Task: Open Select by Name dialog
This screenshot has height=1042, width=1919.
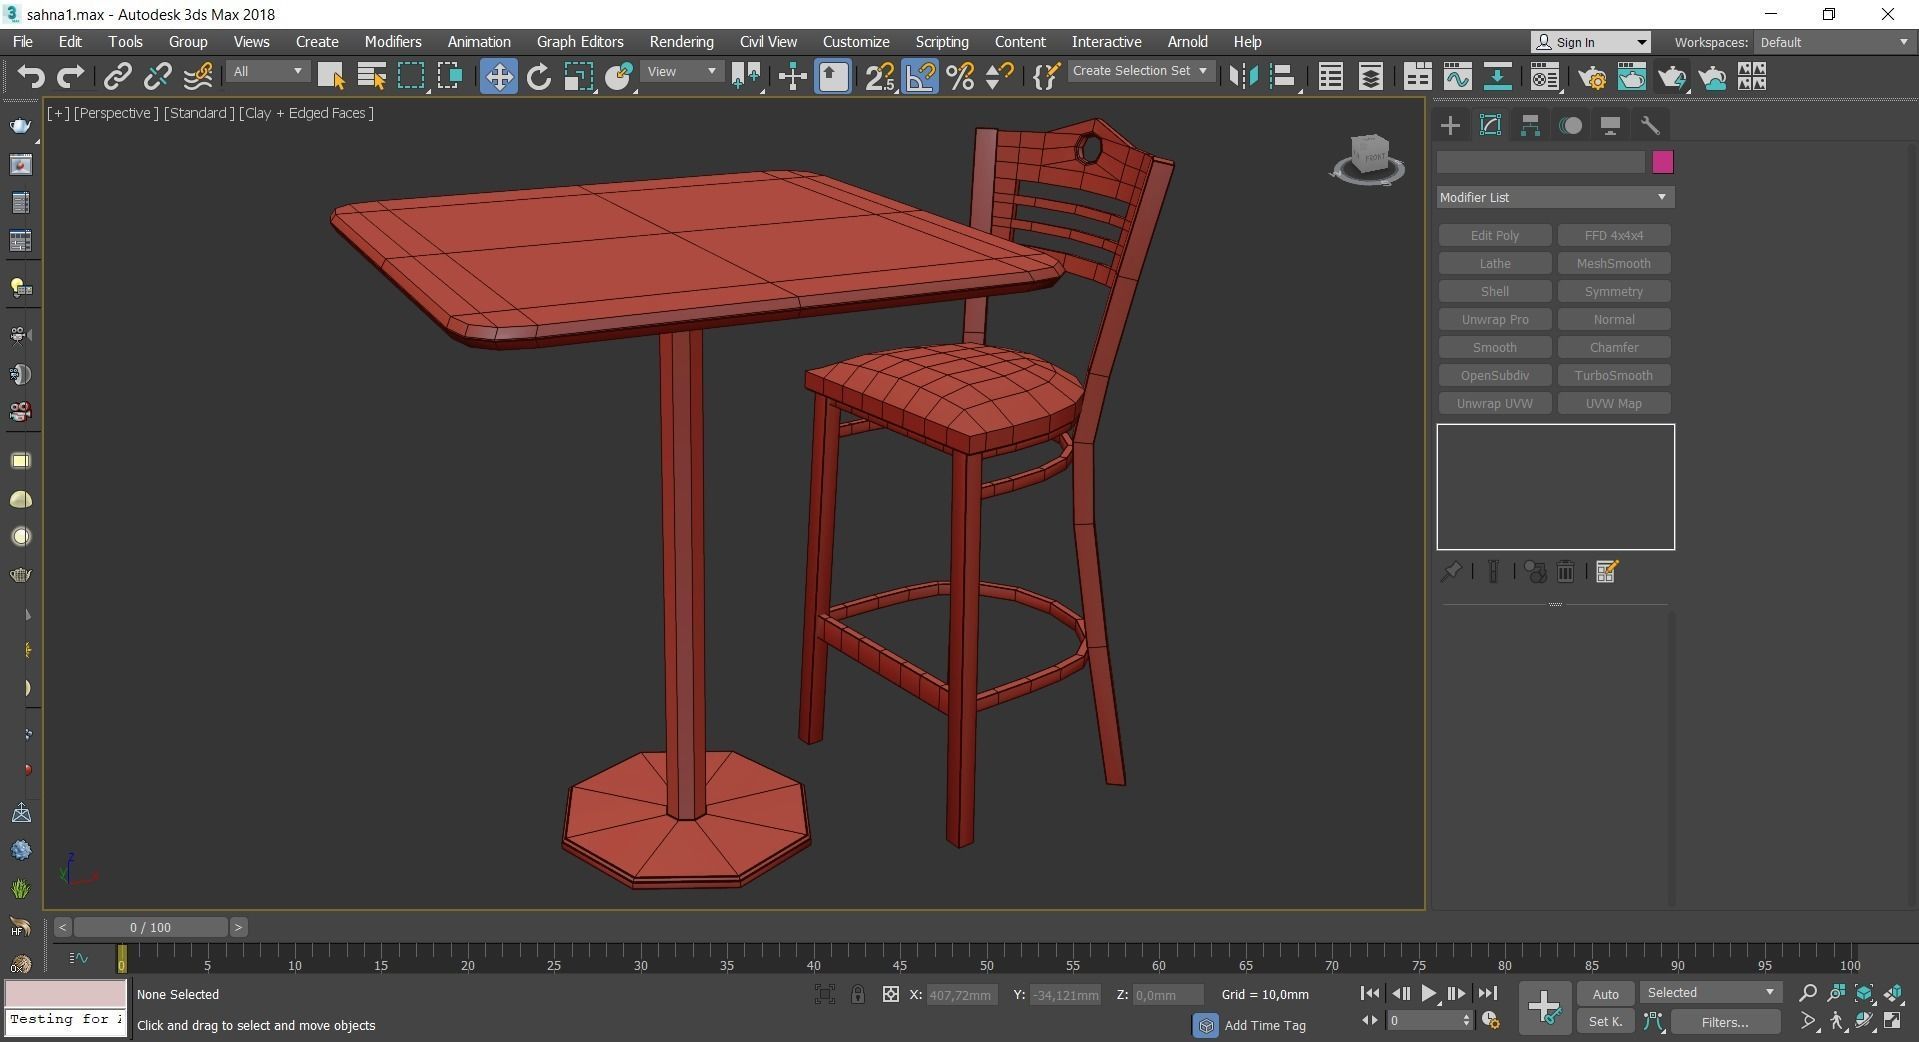Action: 371,77
